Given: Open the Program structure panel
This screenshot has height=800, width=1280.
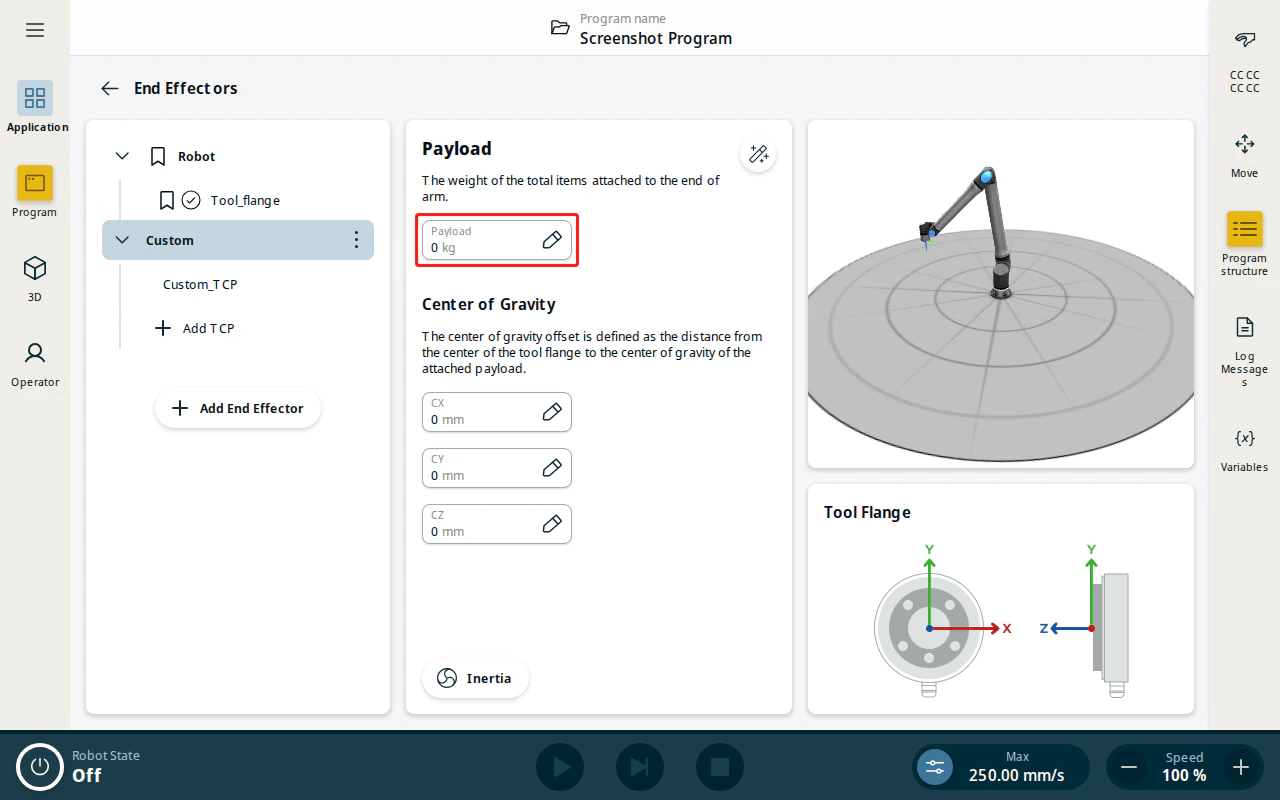Looking at the screenshot, I should (x=1245, y=244).
